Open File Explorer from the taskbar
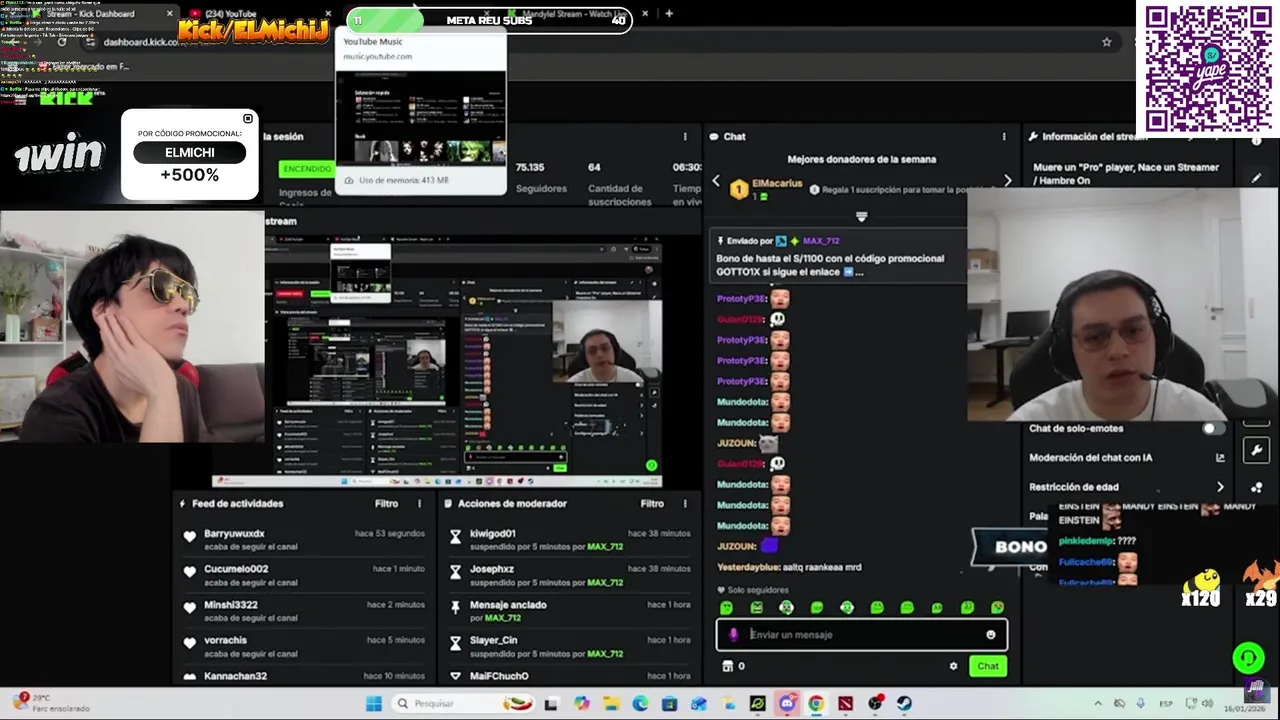Screen dimensions: 1280x720 coord(611,704)
